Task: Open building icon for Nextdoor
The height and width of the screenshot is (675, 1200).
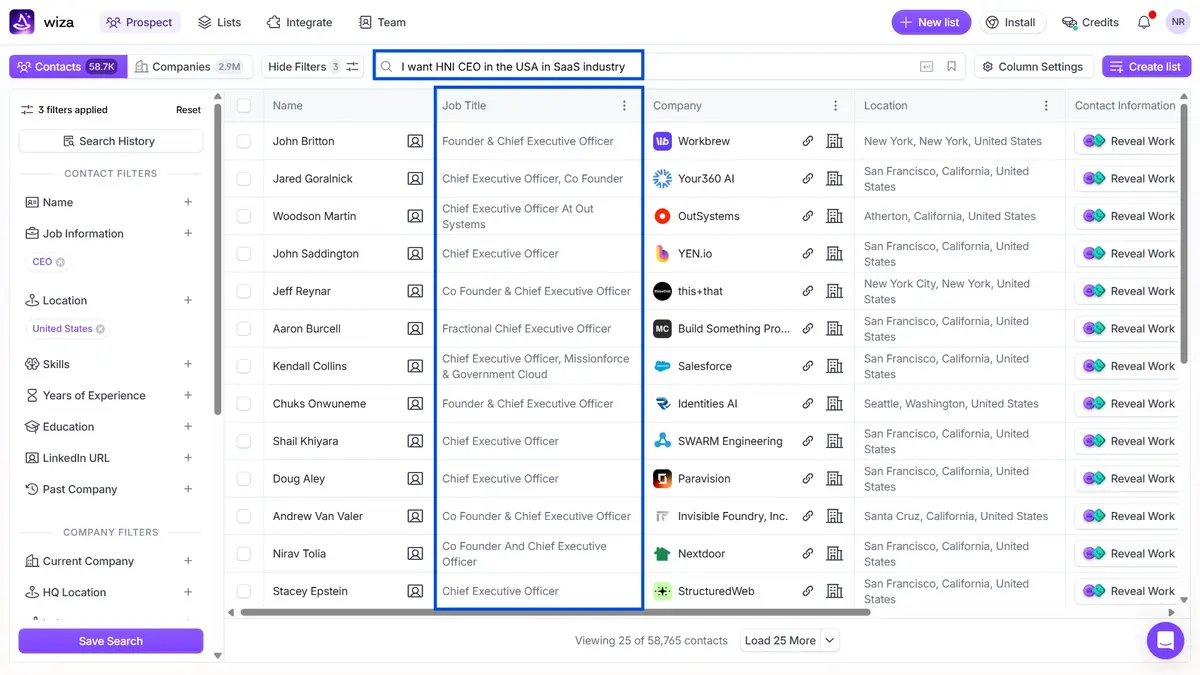Action: pyautogui.click(x=835, y=554)
